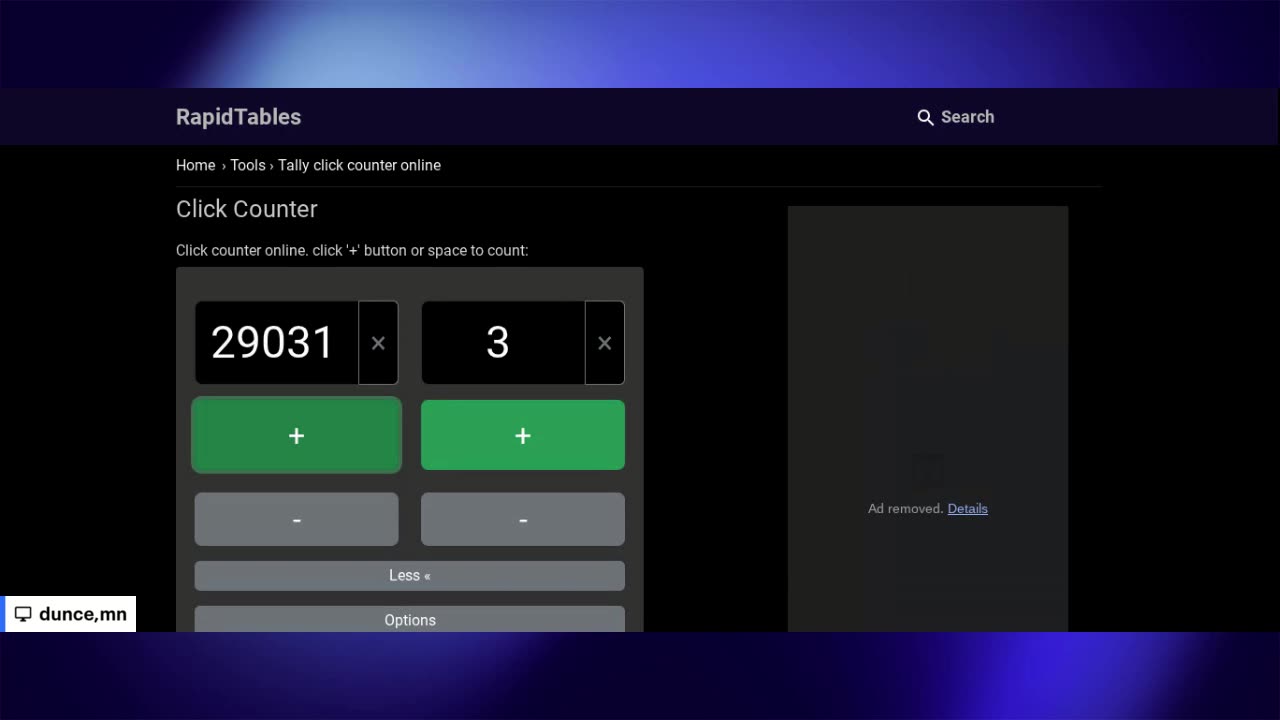Increment the 29031 counter with its plus
This screenshot has height=720, width=1280.
click(296, 435)
